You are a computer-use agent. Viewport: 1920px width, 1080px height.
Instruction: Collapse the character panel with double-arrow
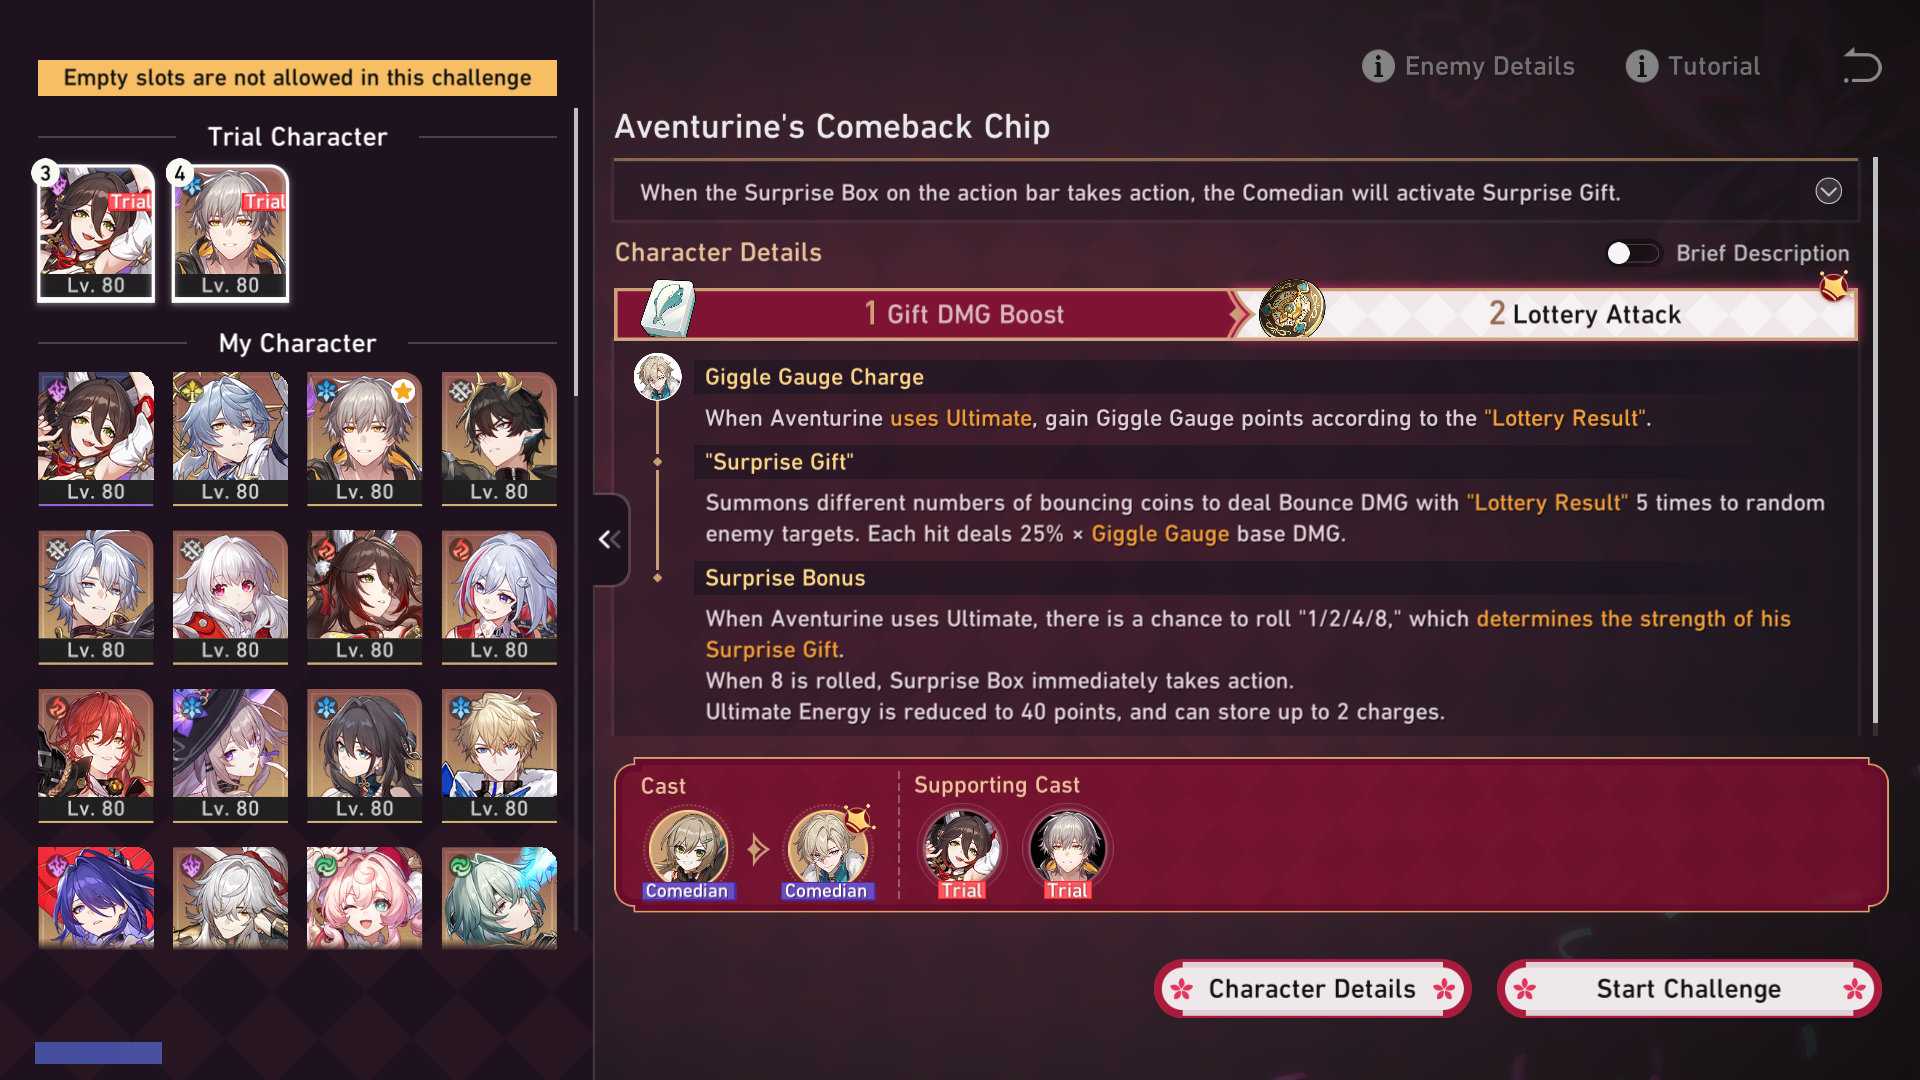point(609,540)
